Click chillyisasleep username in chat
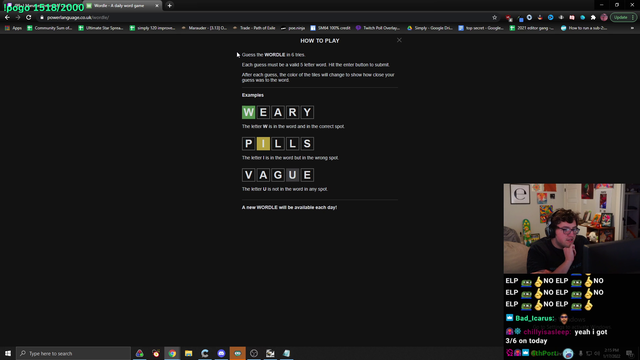 pos(547,332)
